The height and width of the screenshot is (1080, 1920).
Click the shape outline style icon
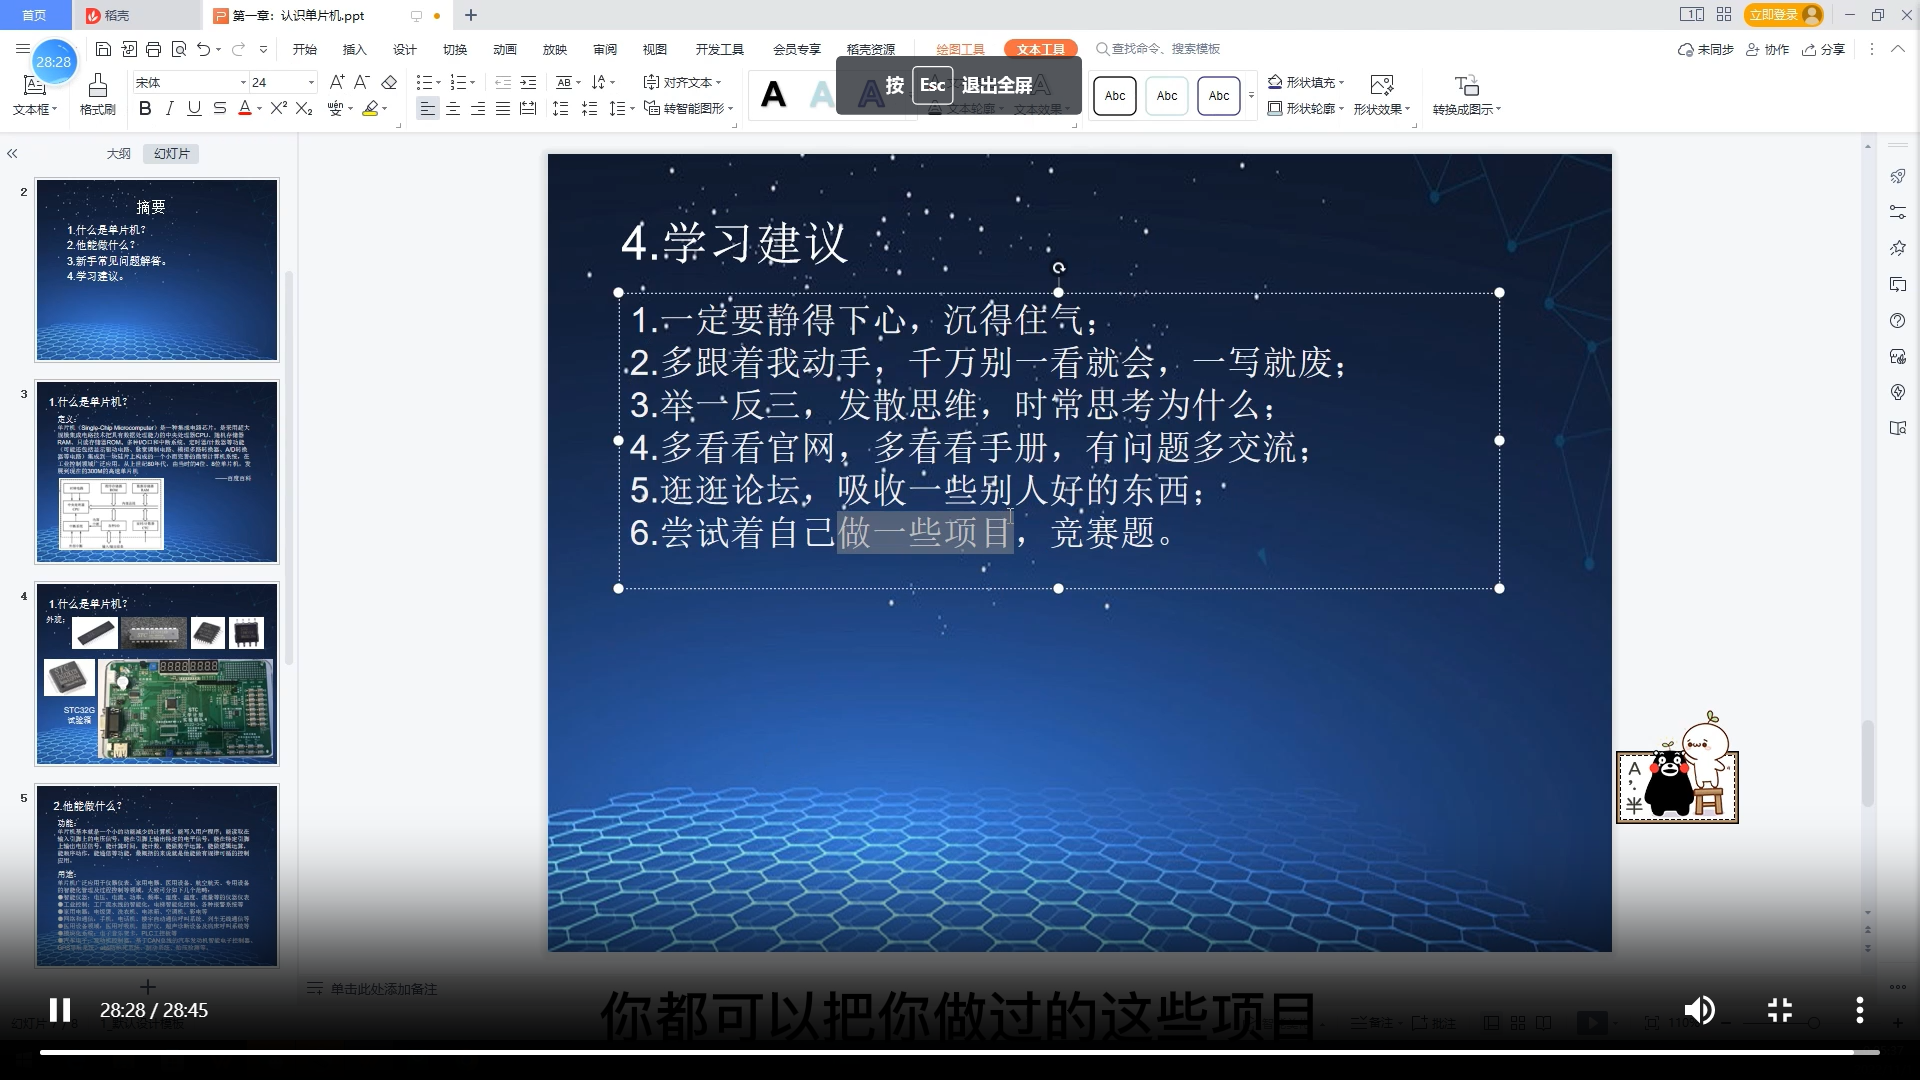pos(1273,108)
